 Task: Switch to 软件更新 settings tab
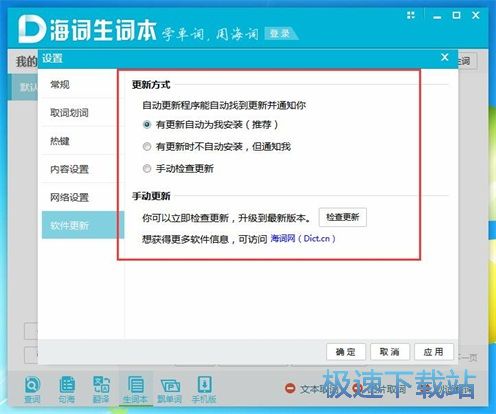click(x=83, y=225)
